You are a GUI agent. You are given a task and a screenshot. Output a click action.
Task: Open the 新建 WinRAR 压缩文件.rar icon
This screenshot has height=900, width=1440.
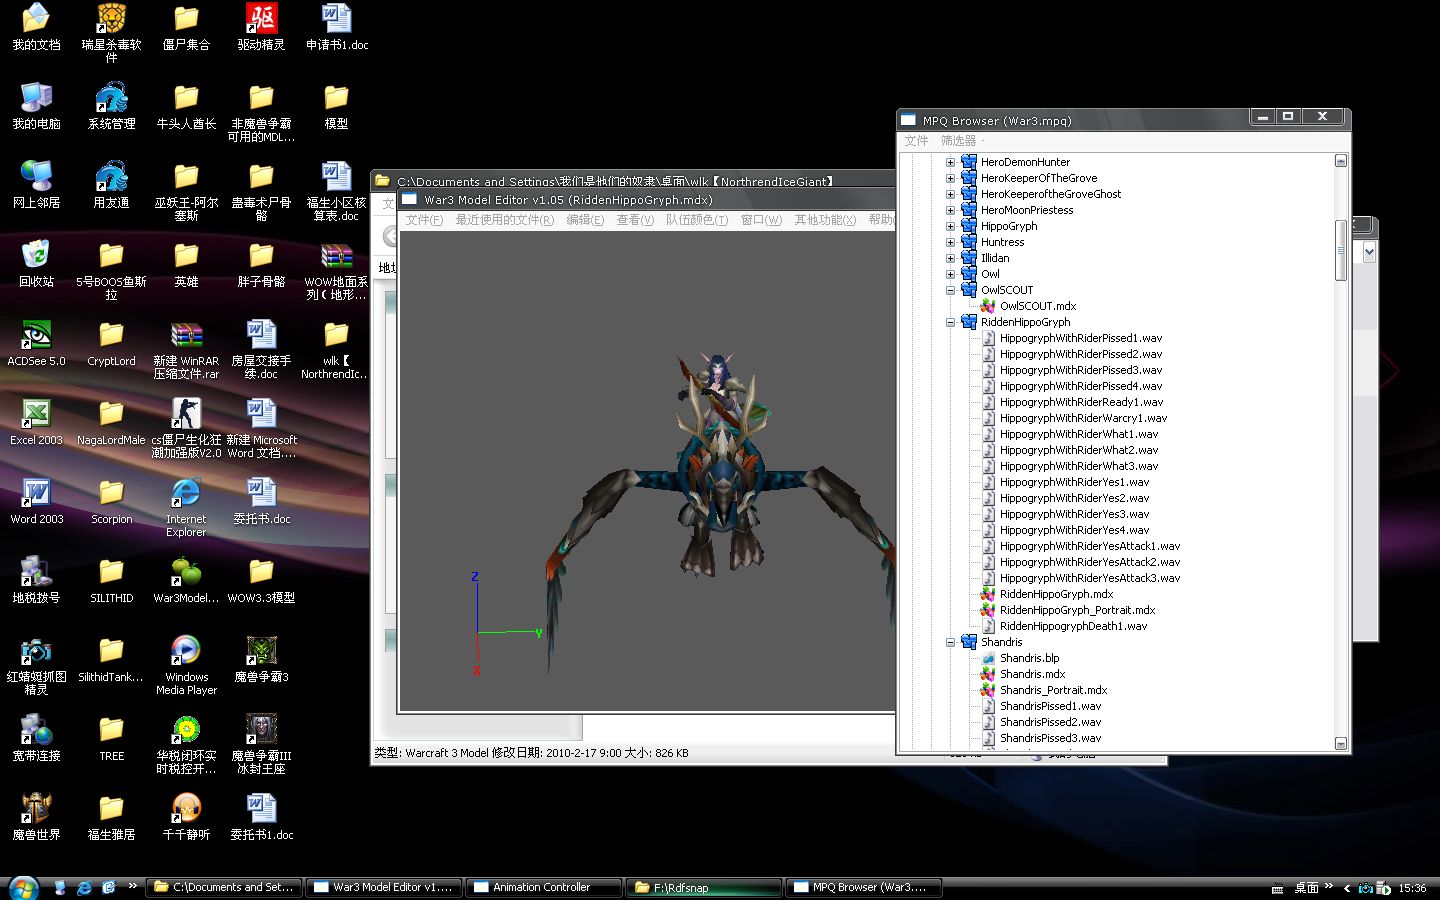186,349
